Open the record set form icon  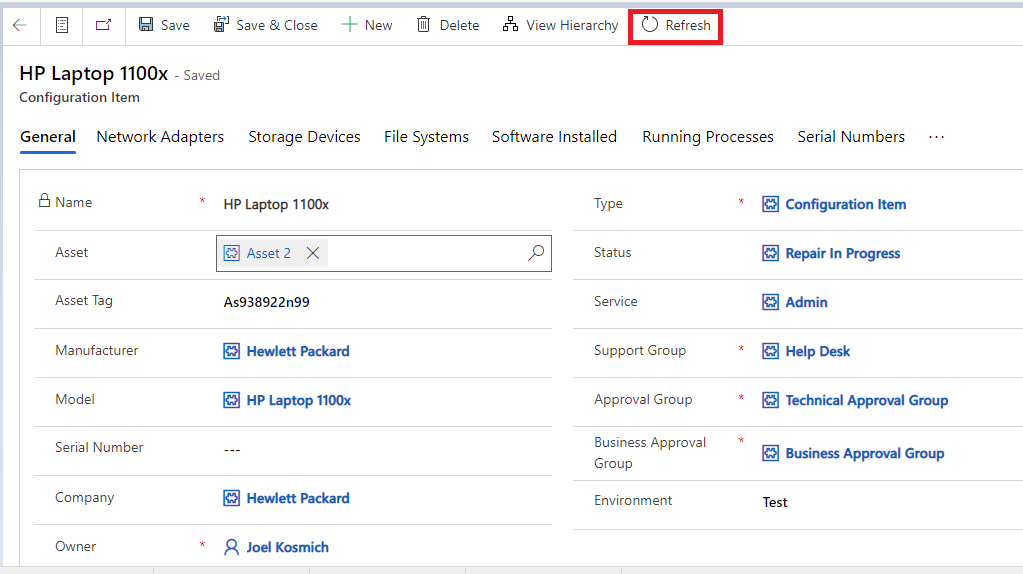point(62,25)
